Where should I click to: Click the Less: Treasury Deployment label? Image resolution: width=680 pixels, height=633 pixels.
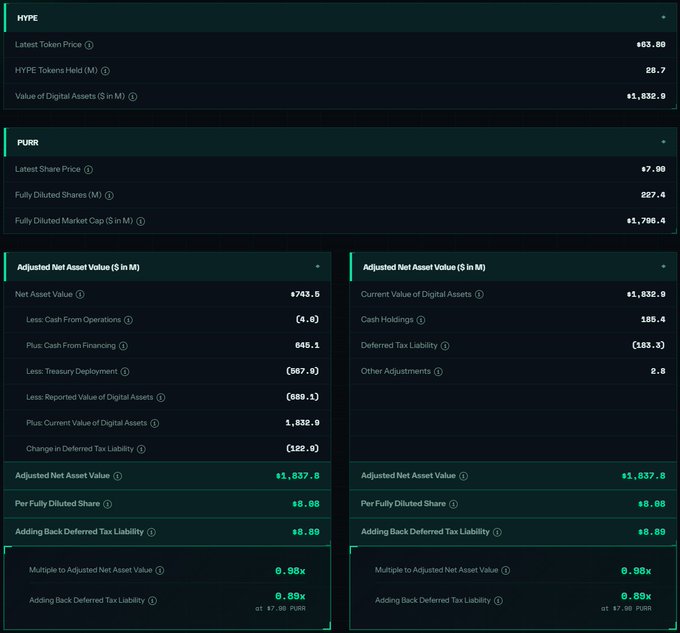(72, 372)
